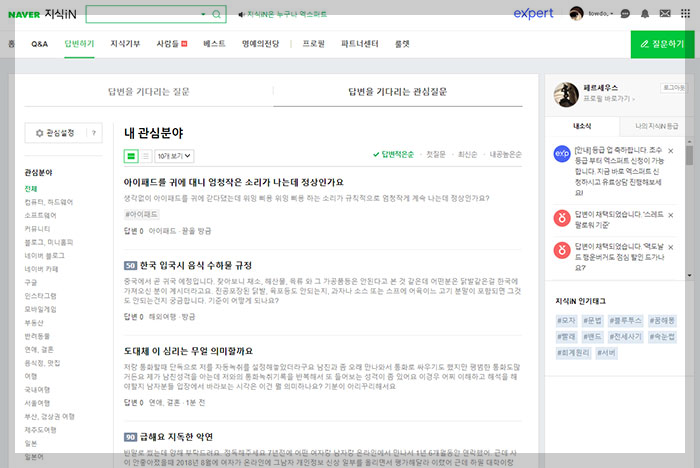Select 소프트웨어 category

41,215
